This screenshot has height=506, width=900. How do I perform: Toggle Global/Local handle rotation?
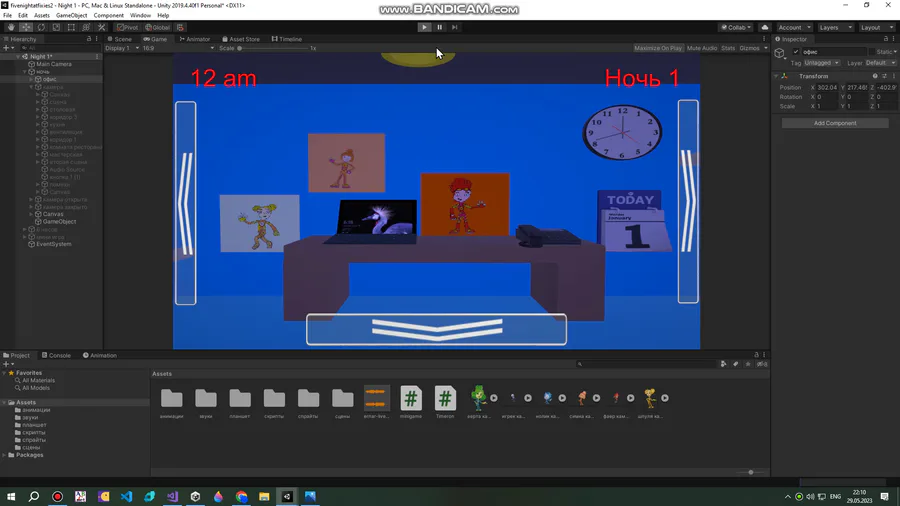(157, 27)
